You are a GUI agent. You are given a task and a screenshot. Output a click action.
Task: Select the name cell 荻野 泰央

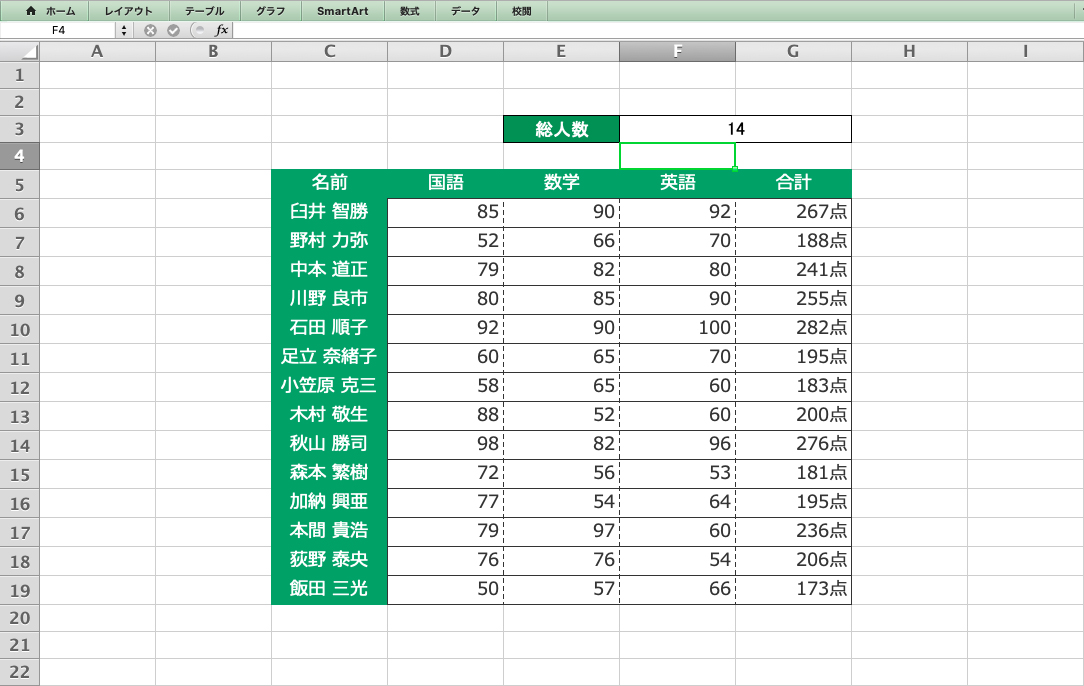330,561
